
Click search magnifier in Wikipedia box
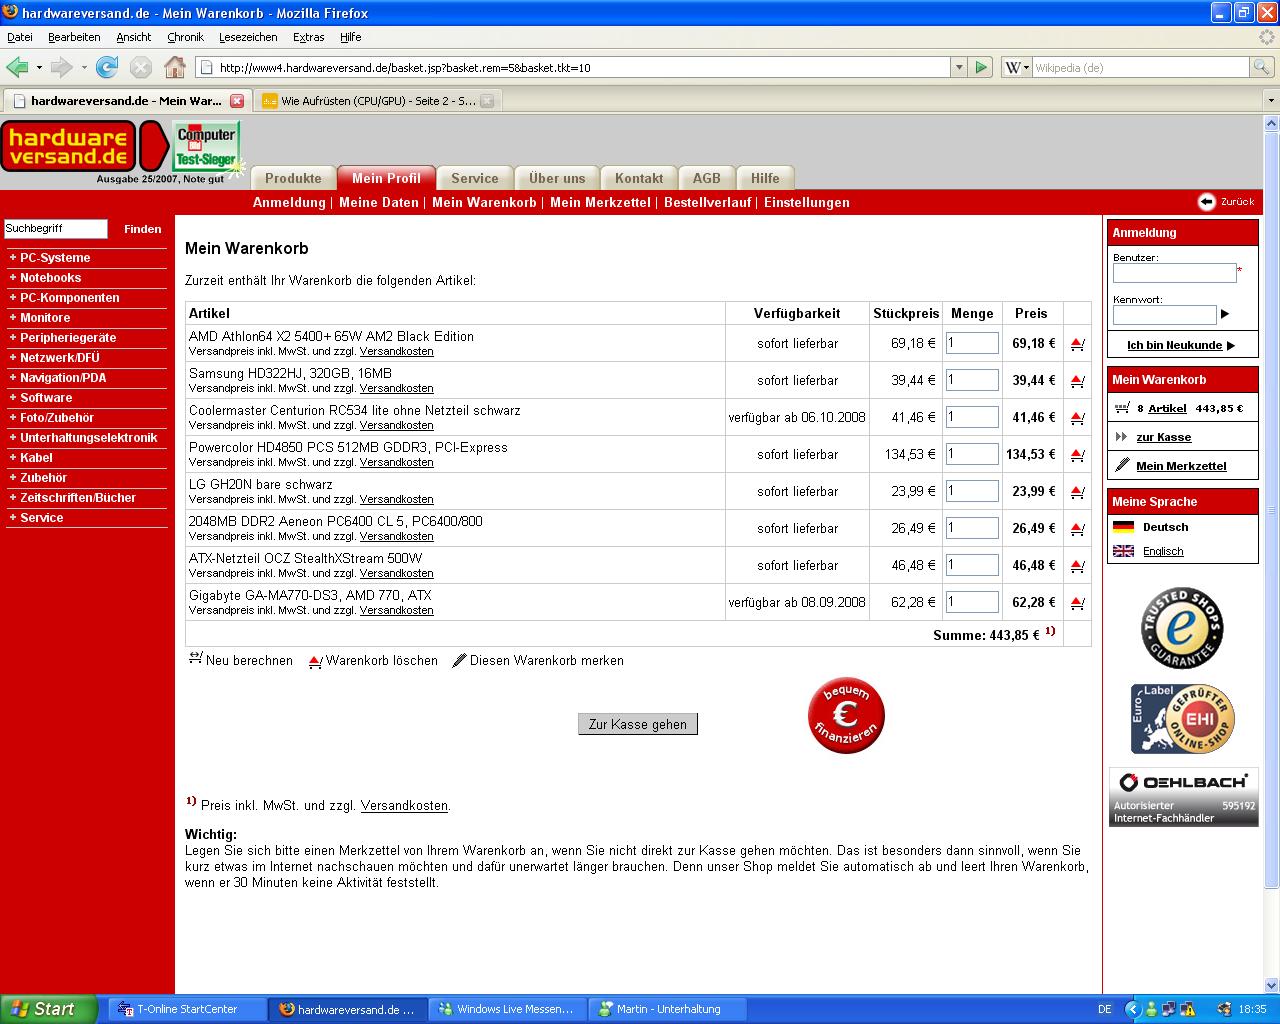point(1263,67)
